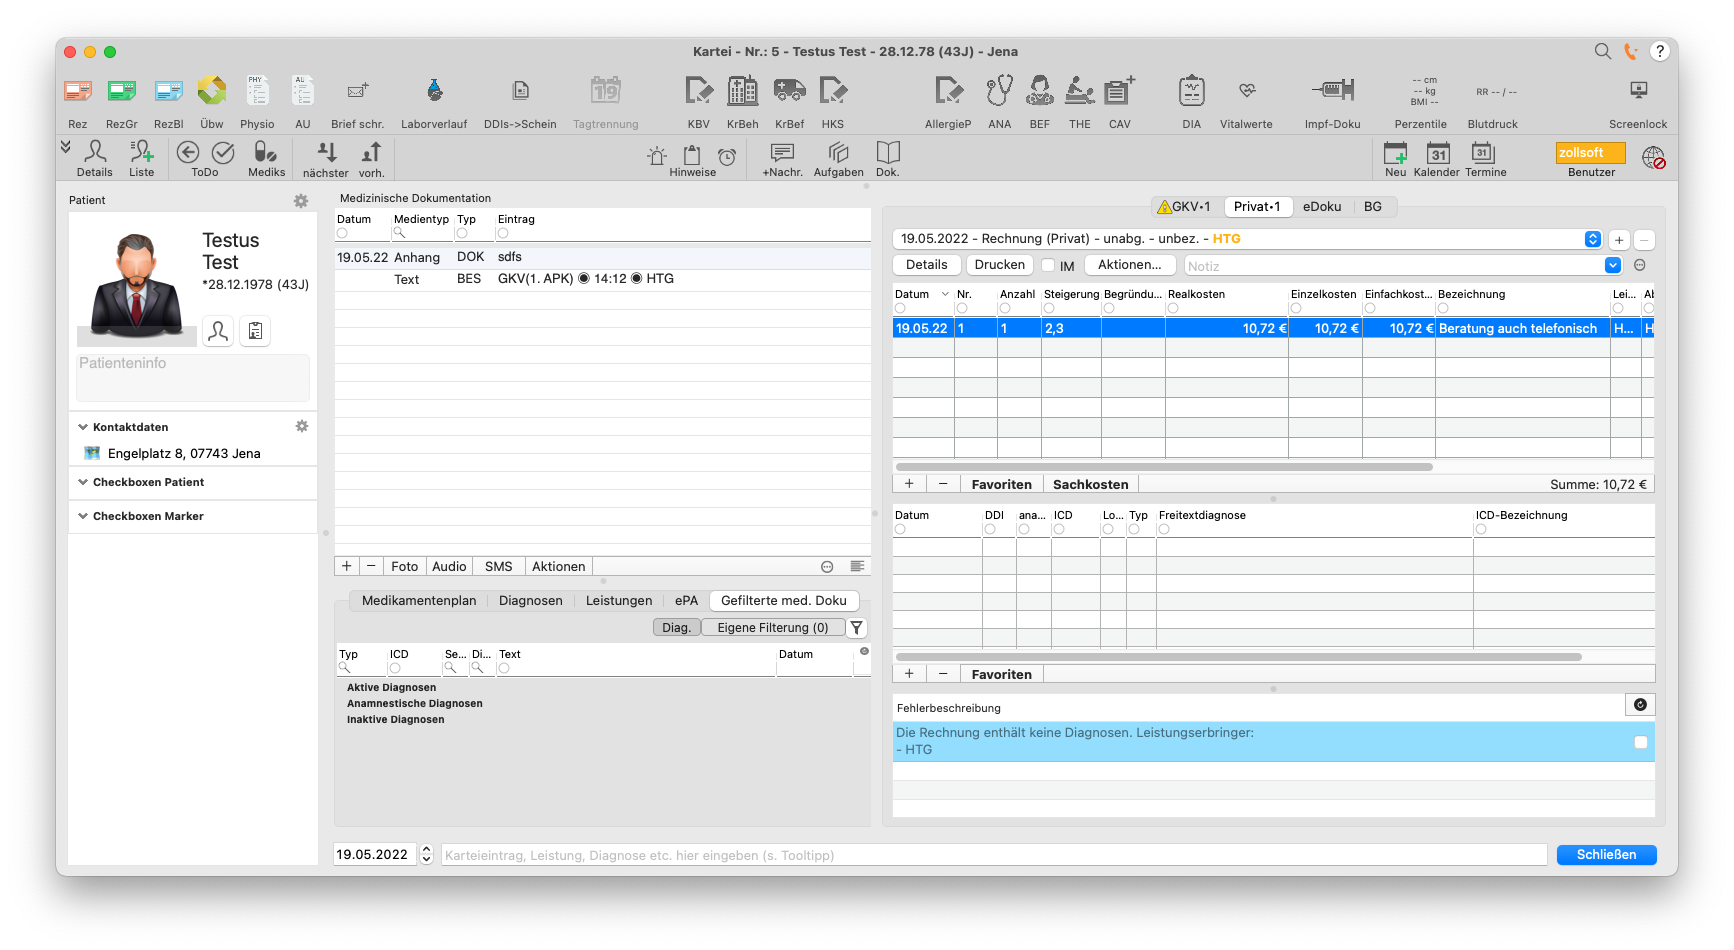Image resolution: width=1734 pixels, height=950 pixels.
Task: Open the DDIs->Schein icon
Action: 520,90
